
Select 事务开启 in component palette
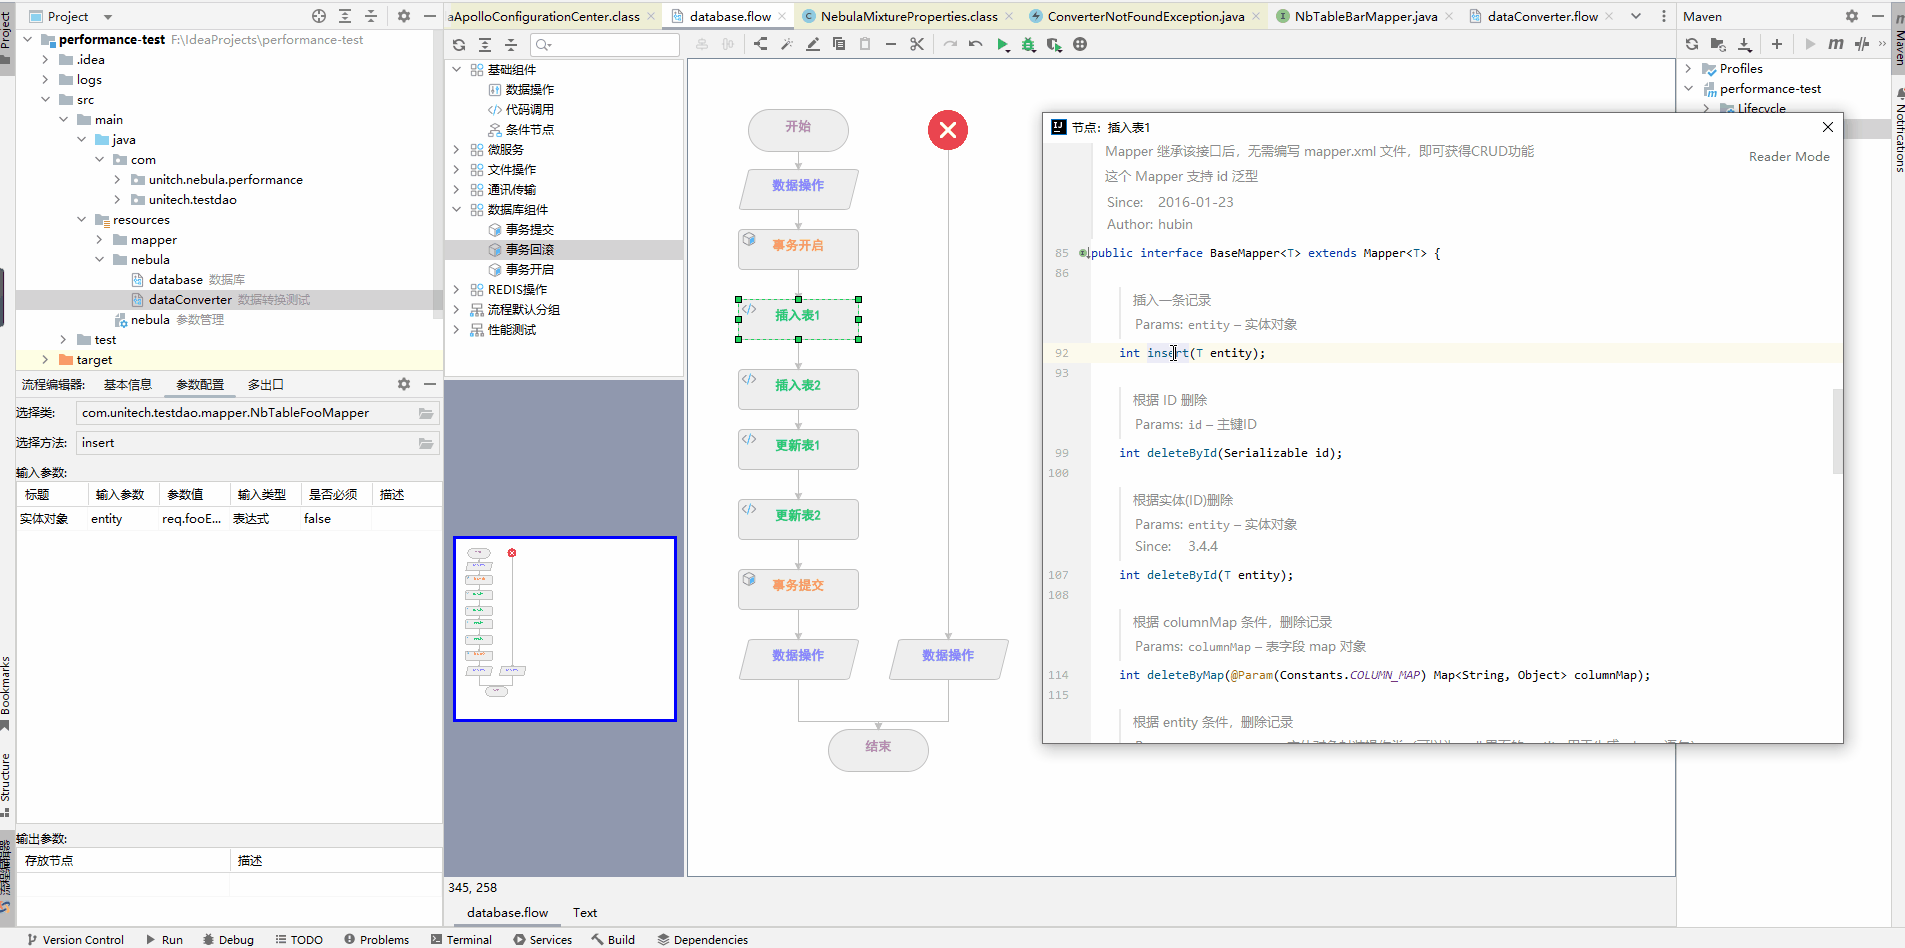(x=529, y=270)
